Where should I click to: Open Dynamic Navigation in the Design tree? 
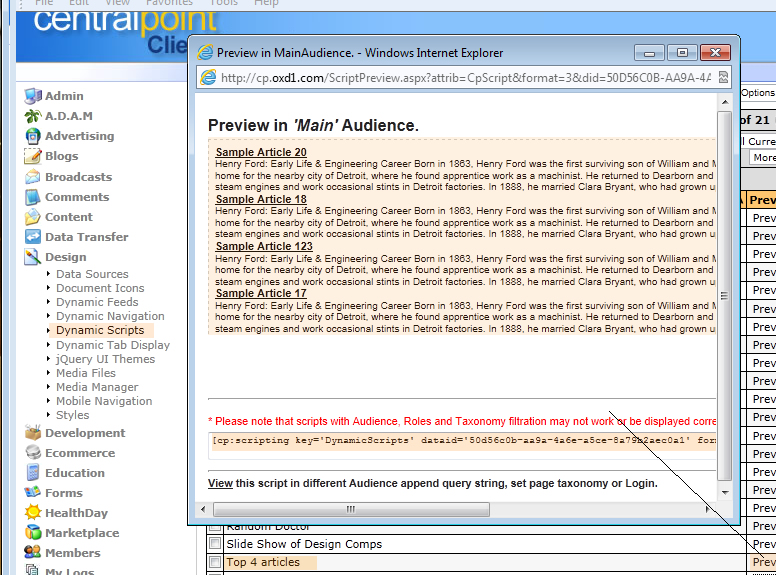[x=110, y=316]
